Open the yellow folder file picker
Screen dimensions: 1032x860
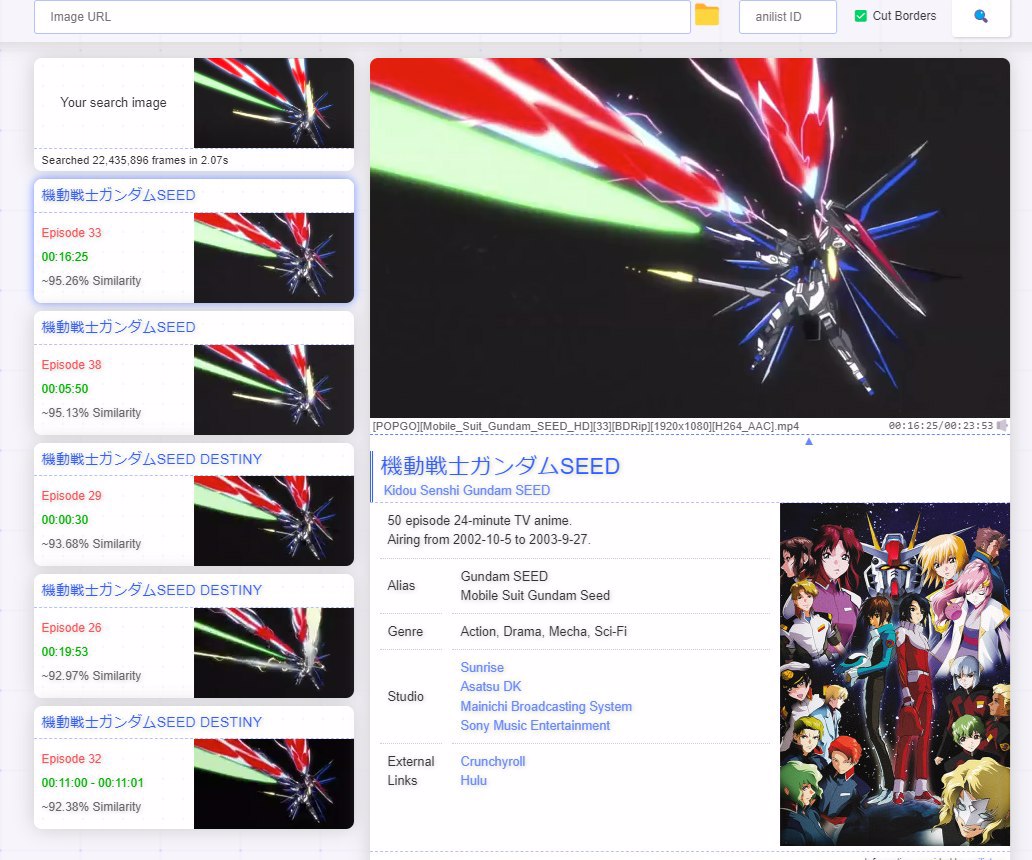707,15
